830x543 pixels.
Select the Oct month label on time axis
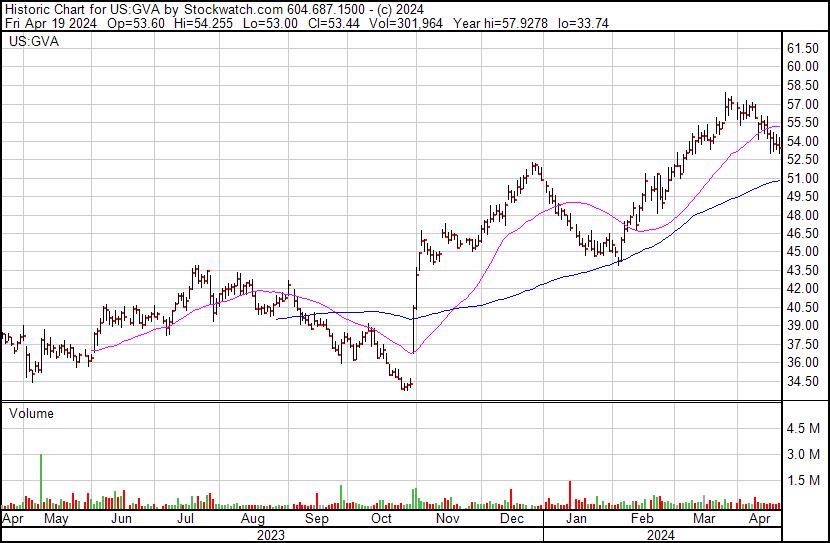(x=382, y=520)
